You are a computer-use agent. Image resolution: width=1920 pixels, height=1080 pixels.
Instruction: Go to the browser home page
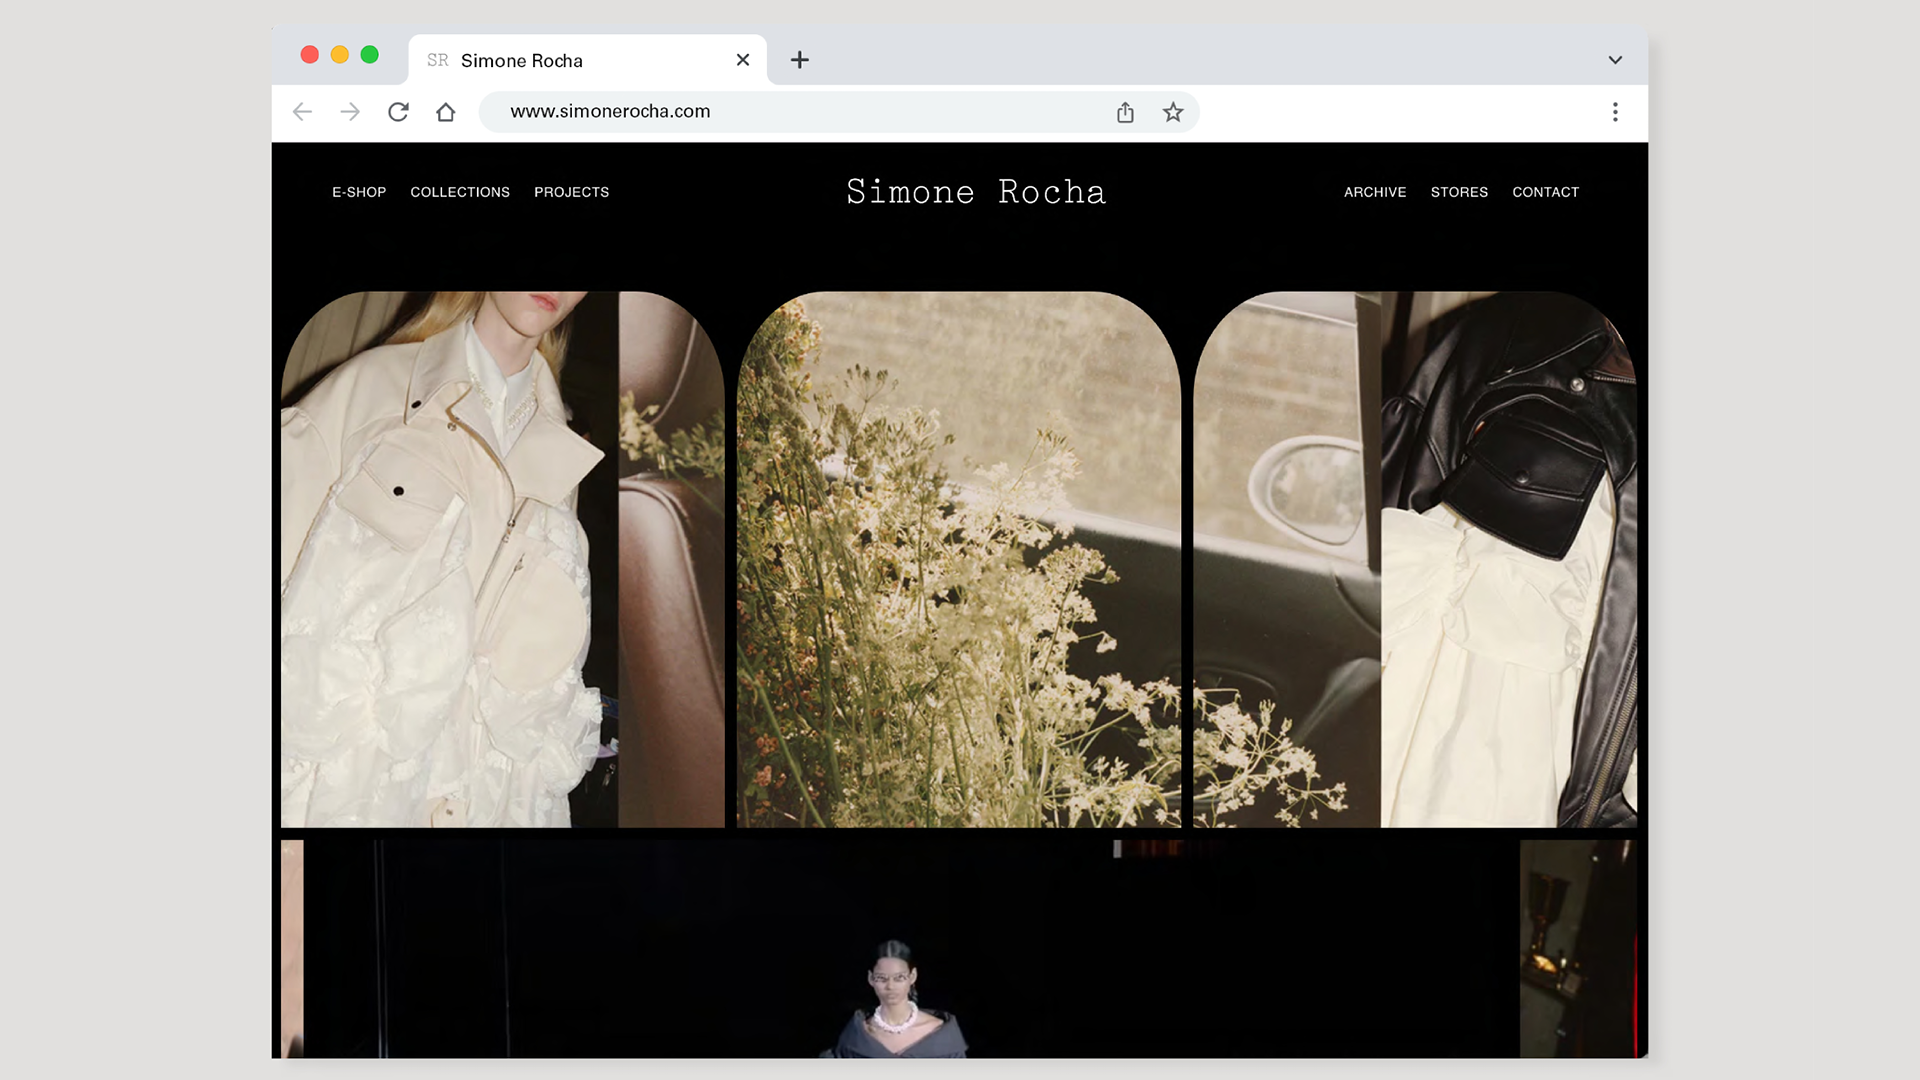[446, 112]
